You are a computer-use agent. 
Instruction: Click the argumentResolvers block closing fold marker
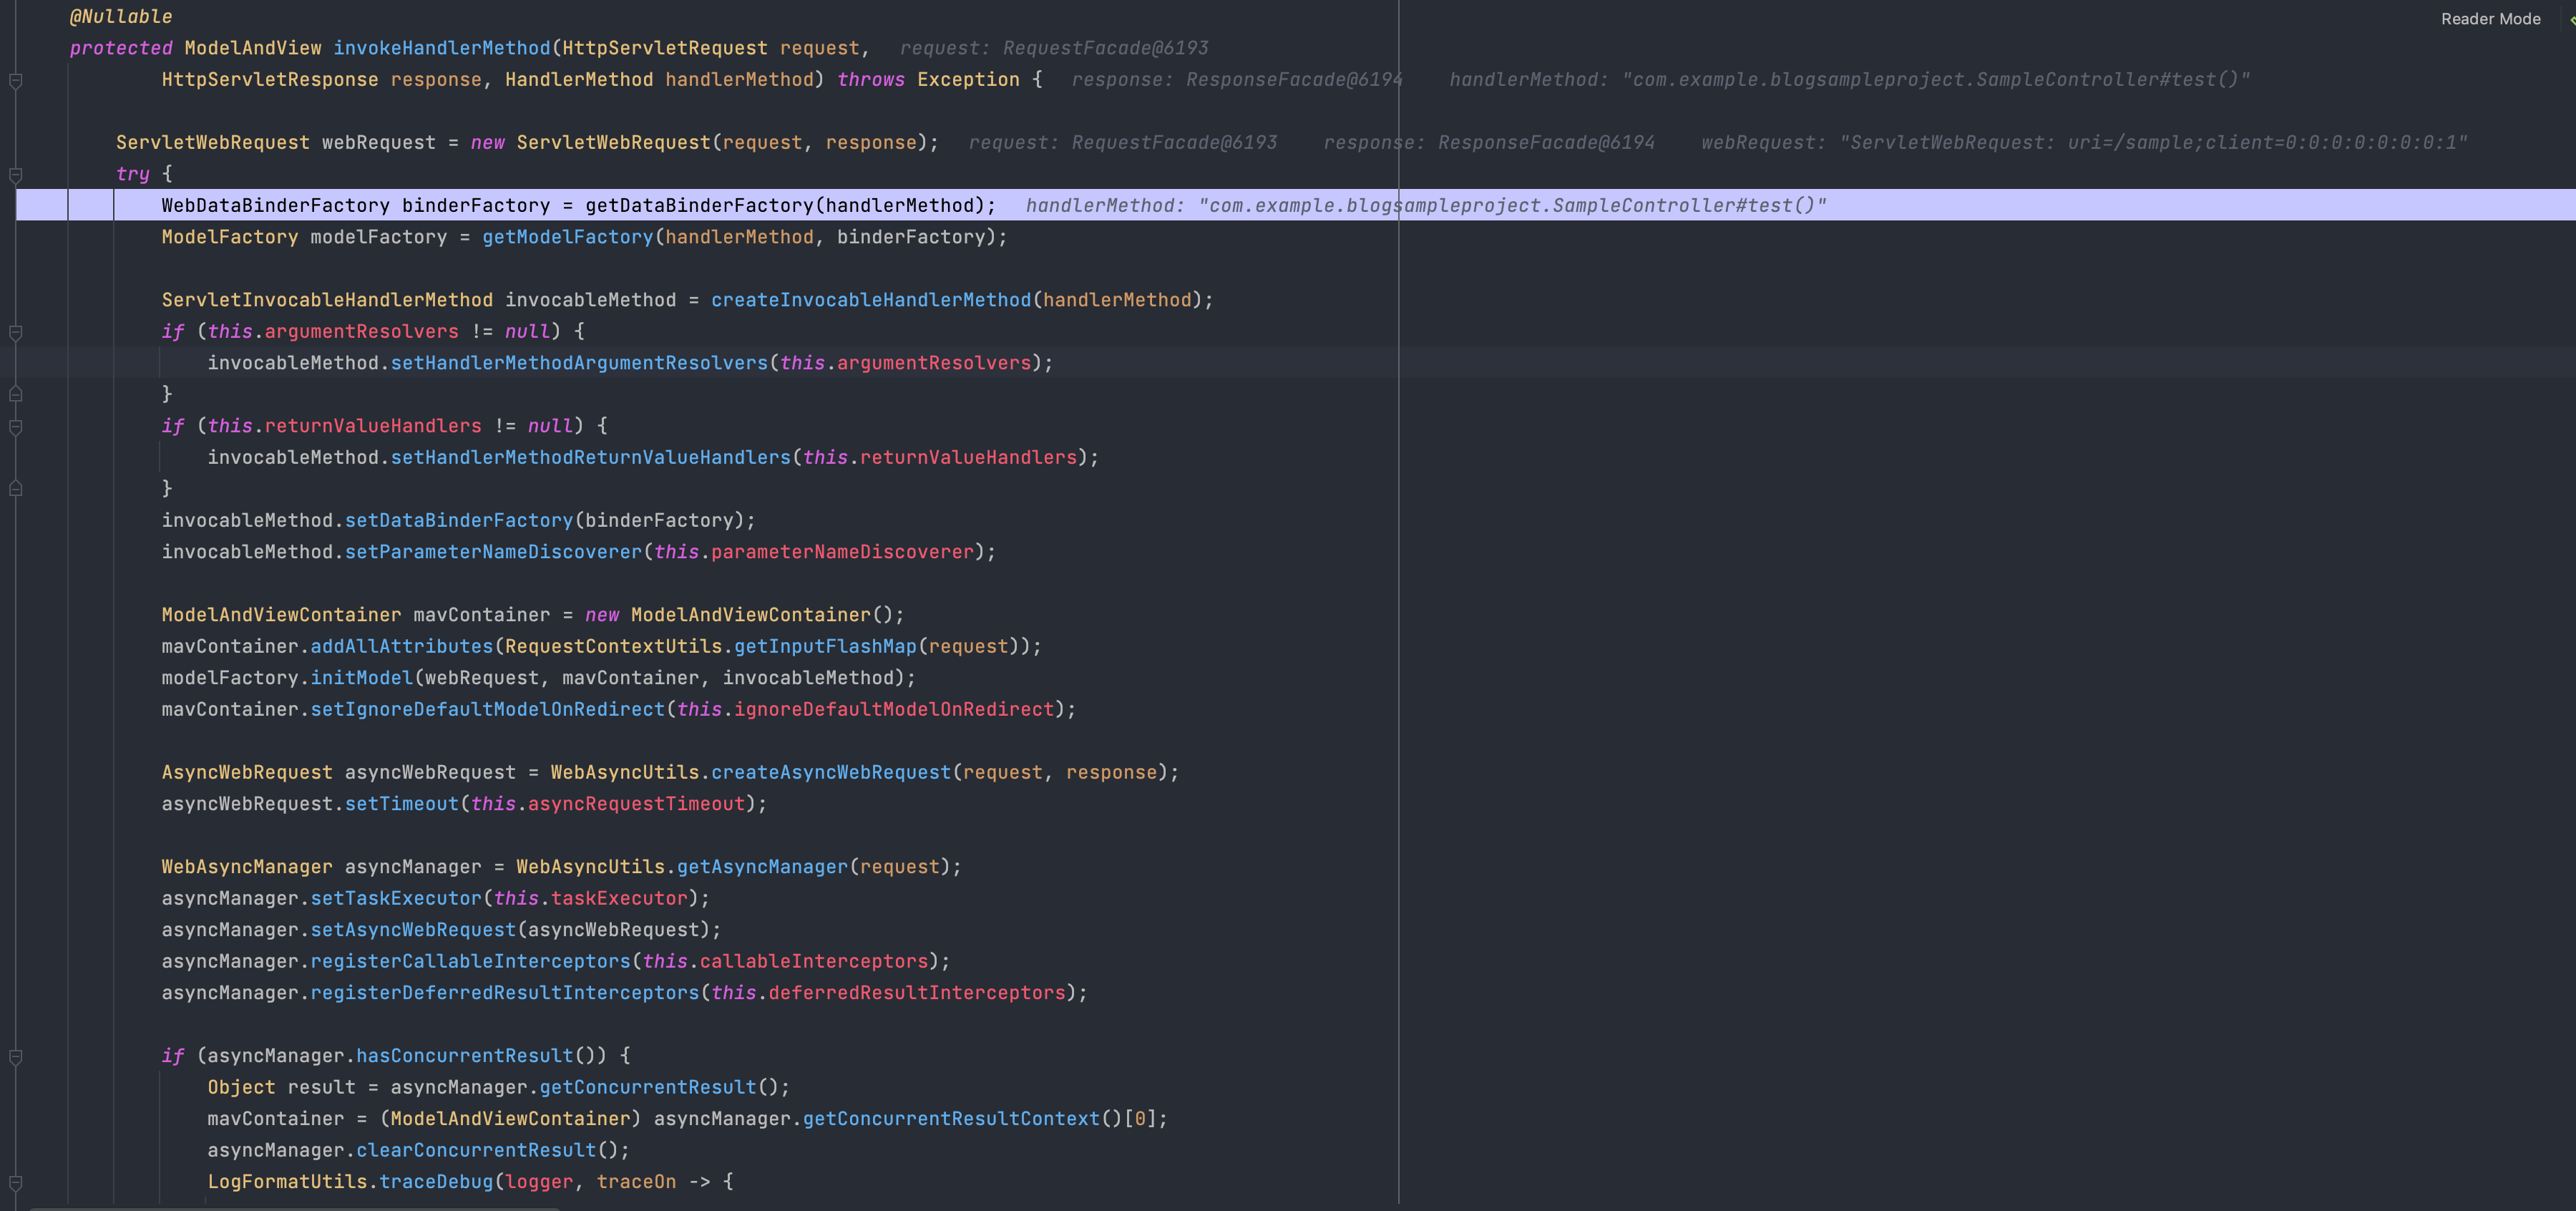[x=16, y=394]
